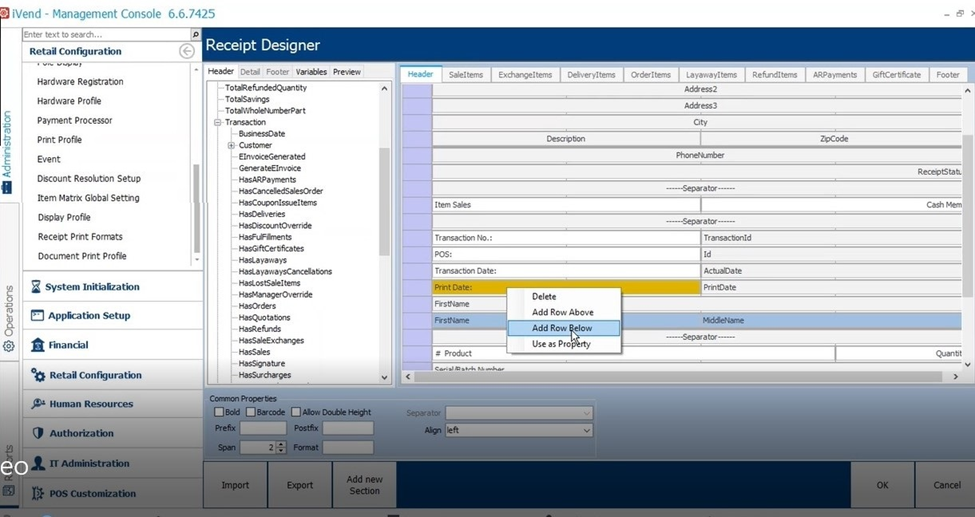The image size is (975, 517).
Task: Click the Administration sidebar icon
Action: 6,187
